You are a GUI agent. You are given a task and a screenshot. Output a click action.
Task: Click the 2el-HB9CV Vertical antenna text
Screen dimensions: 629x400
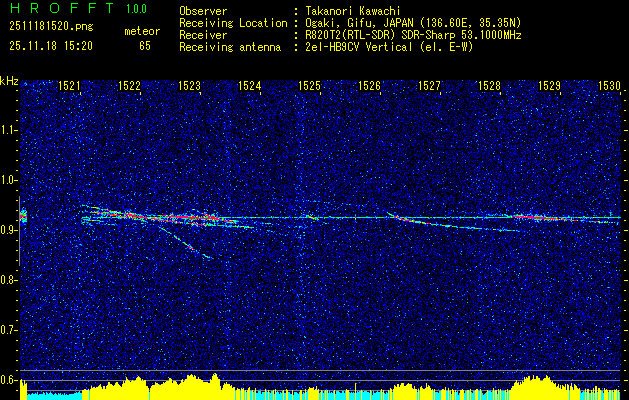coord(389,47)
